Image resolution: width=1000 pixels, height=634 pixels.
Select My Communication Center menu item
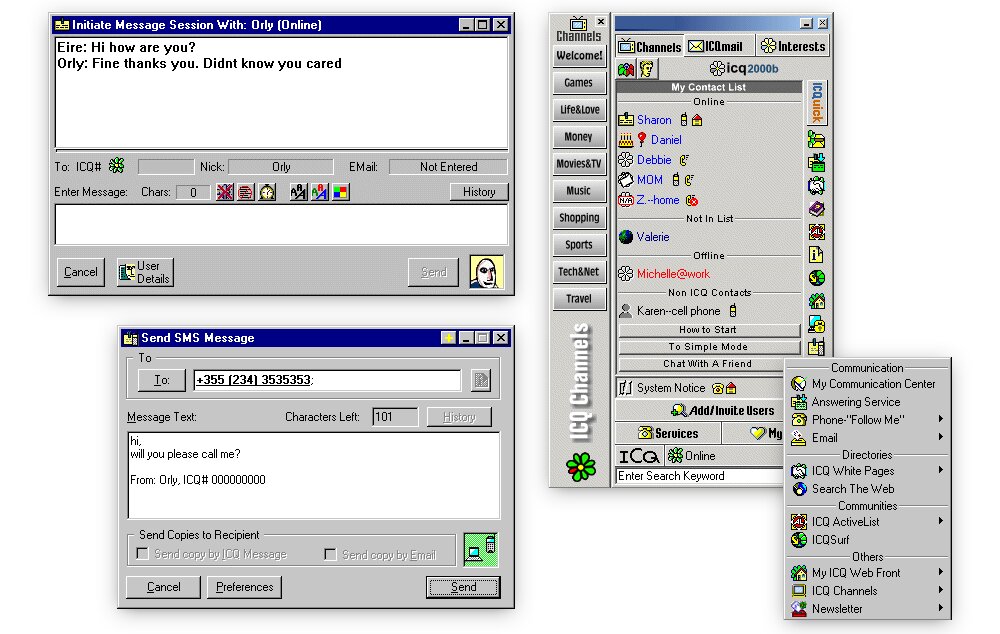pyautogui.click(x=867, y=384)
